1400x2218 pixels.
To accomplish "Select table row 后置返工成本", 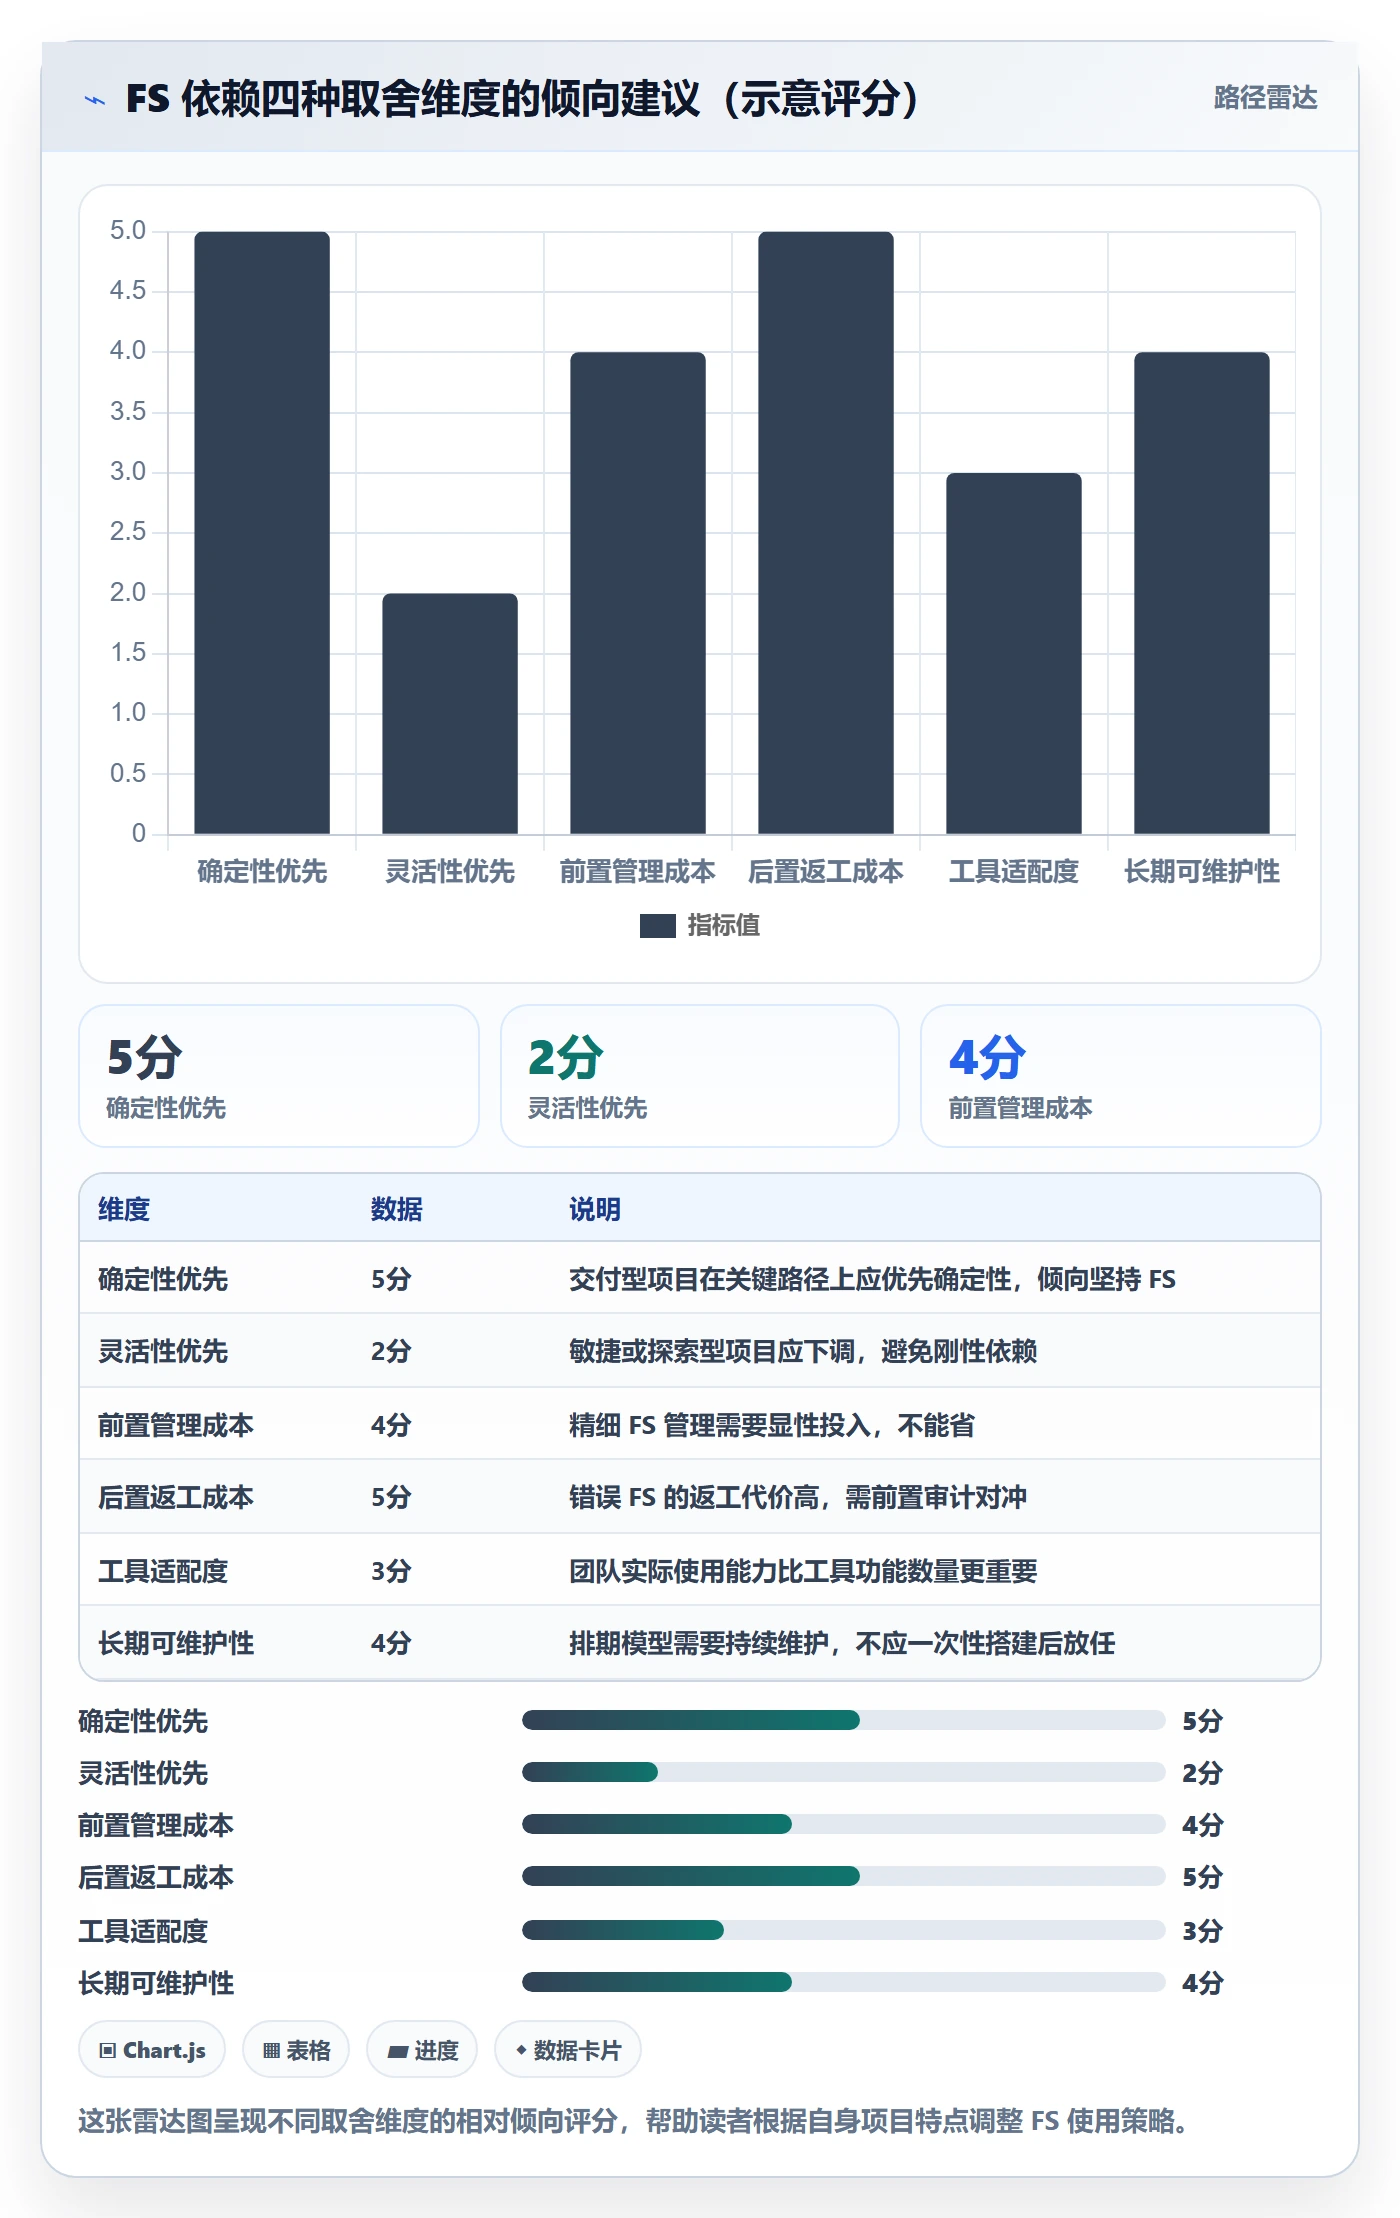I will tap(700, 1497).
